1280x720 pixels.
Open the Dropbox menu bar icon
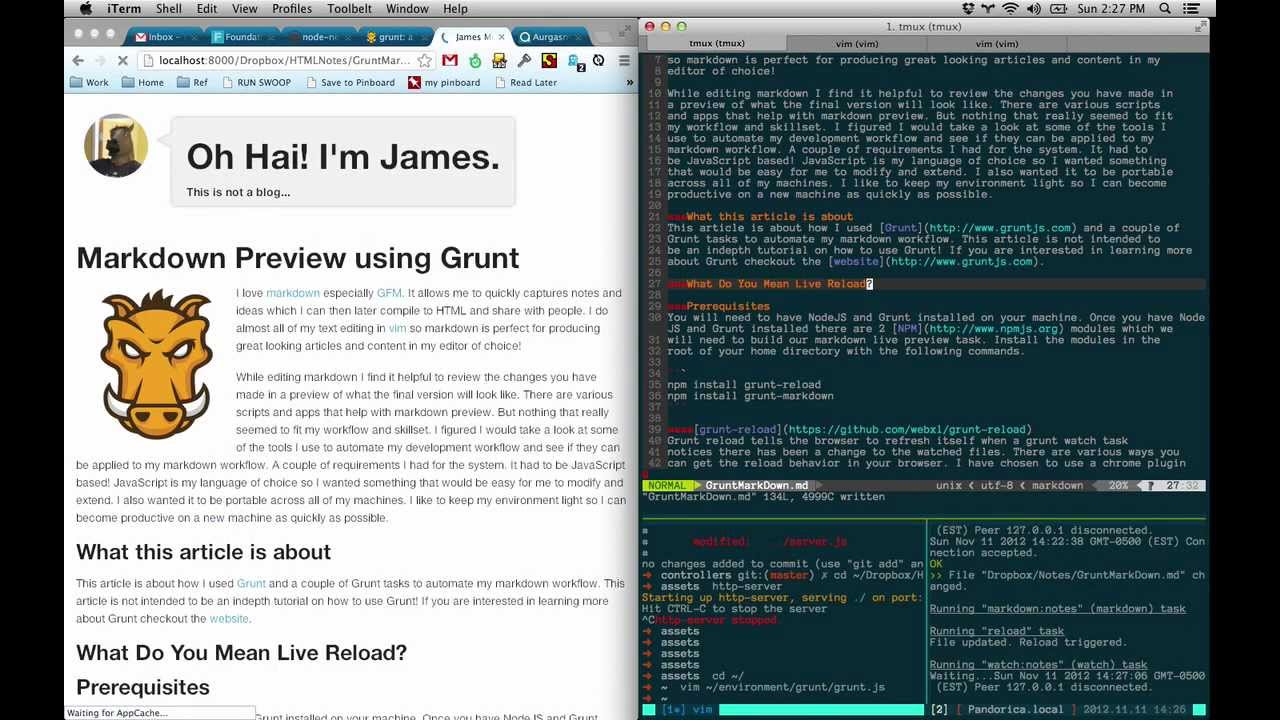pos(969,9)
